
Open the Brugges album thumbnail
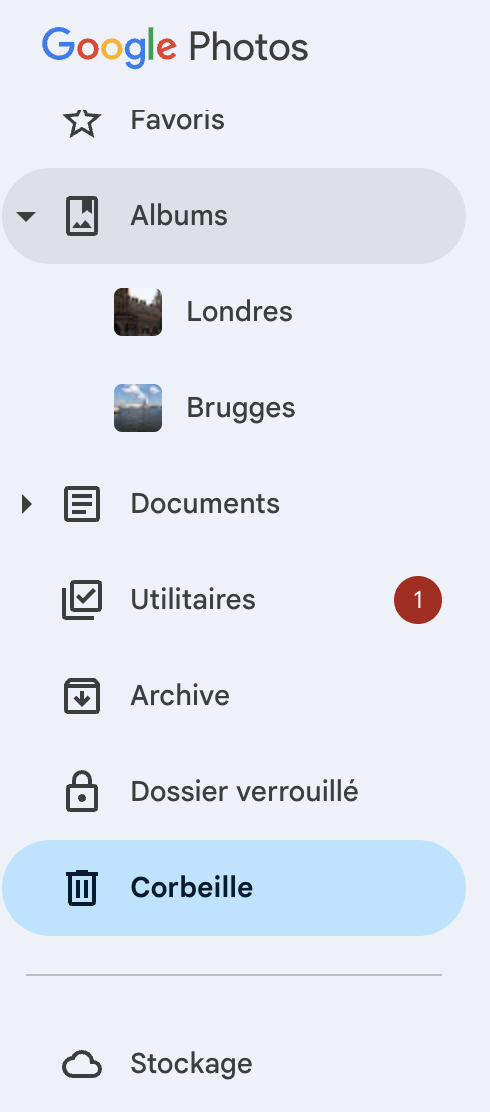[x=138, y=408]
